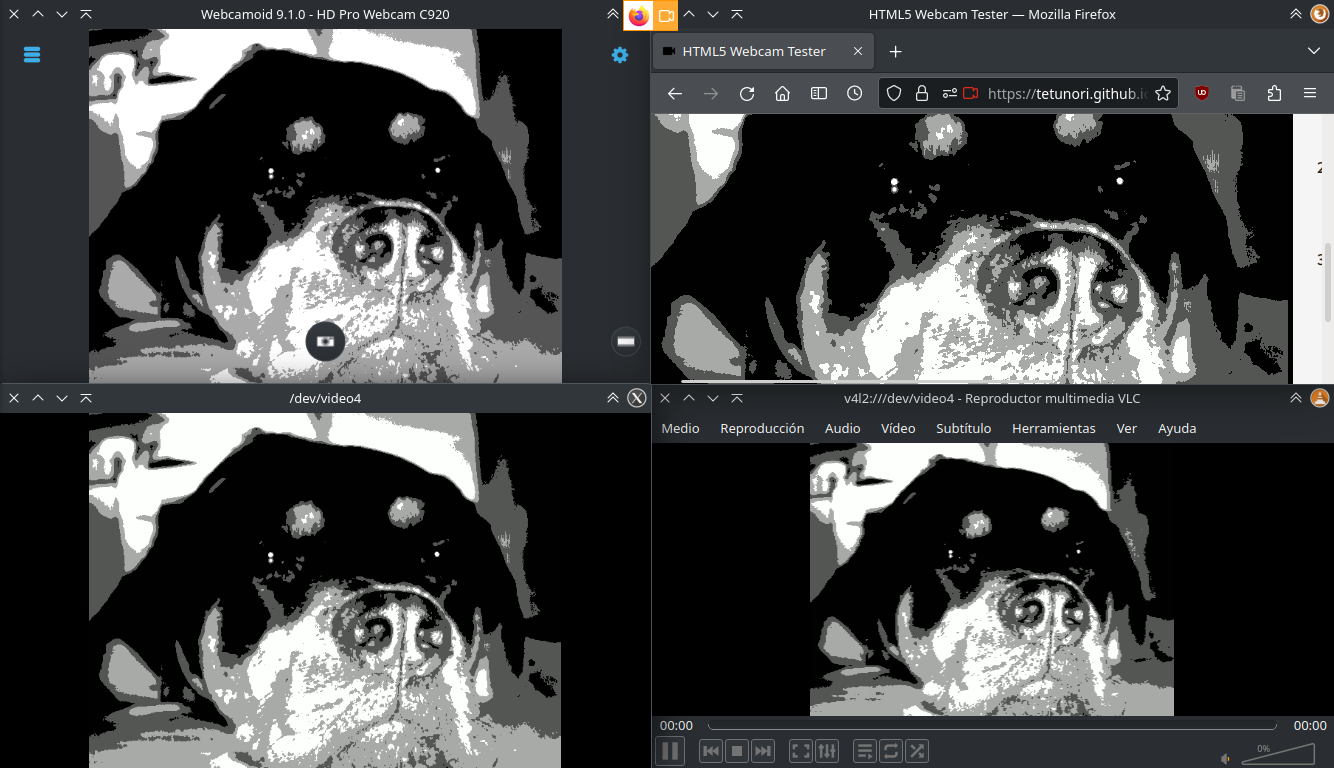Screen dimensions: 1334x768
Task: Go to Firefox home page
Action: coord(783,93)
